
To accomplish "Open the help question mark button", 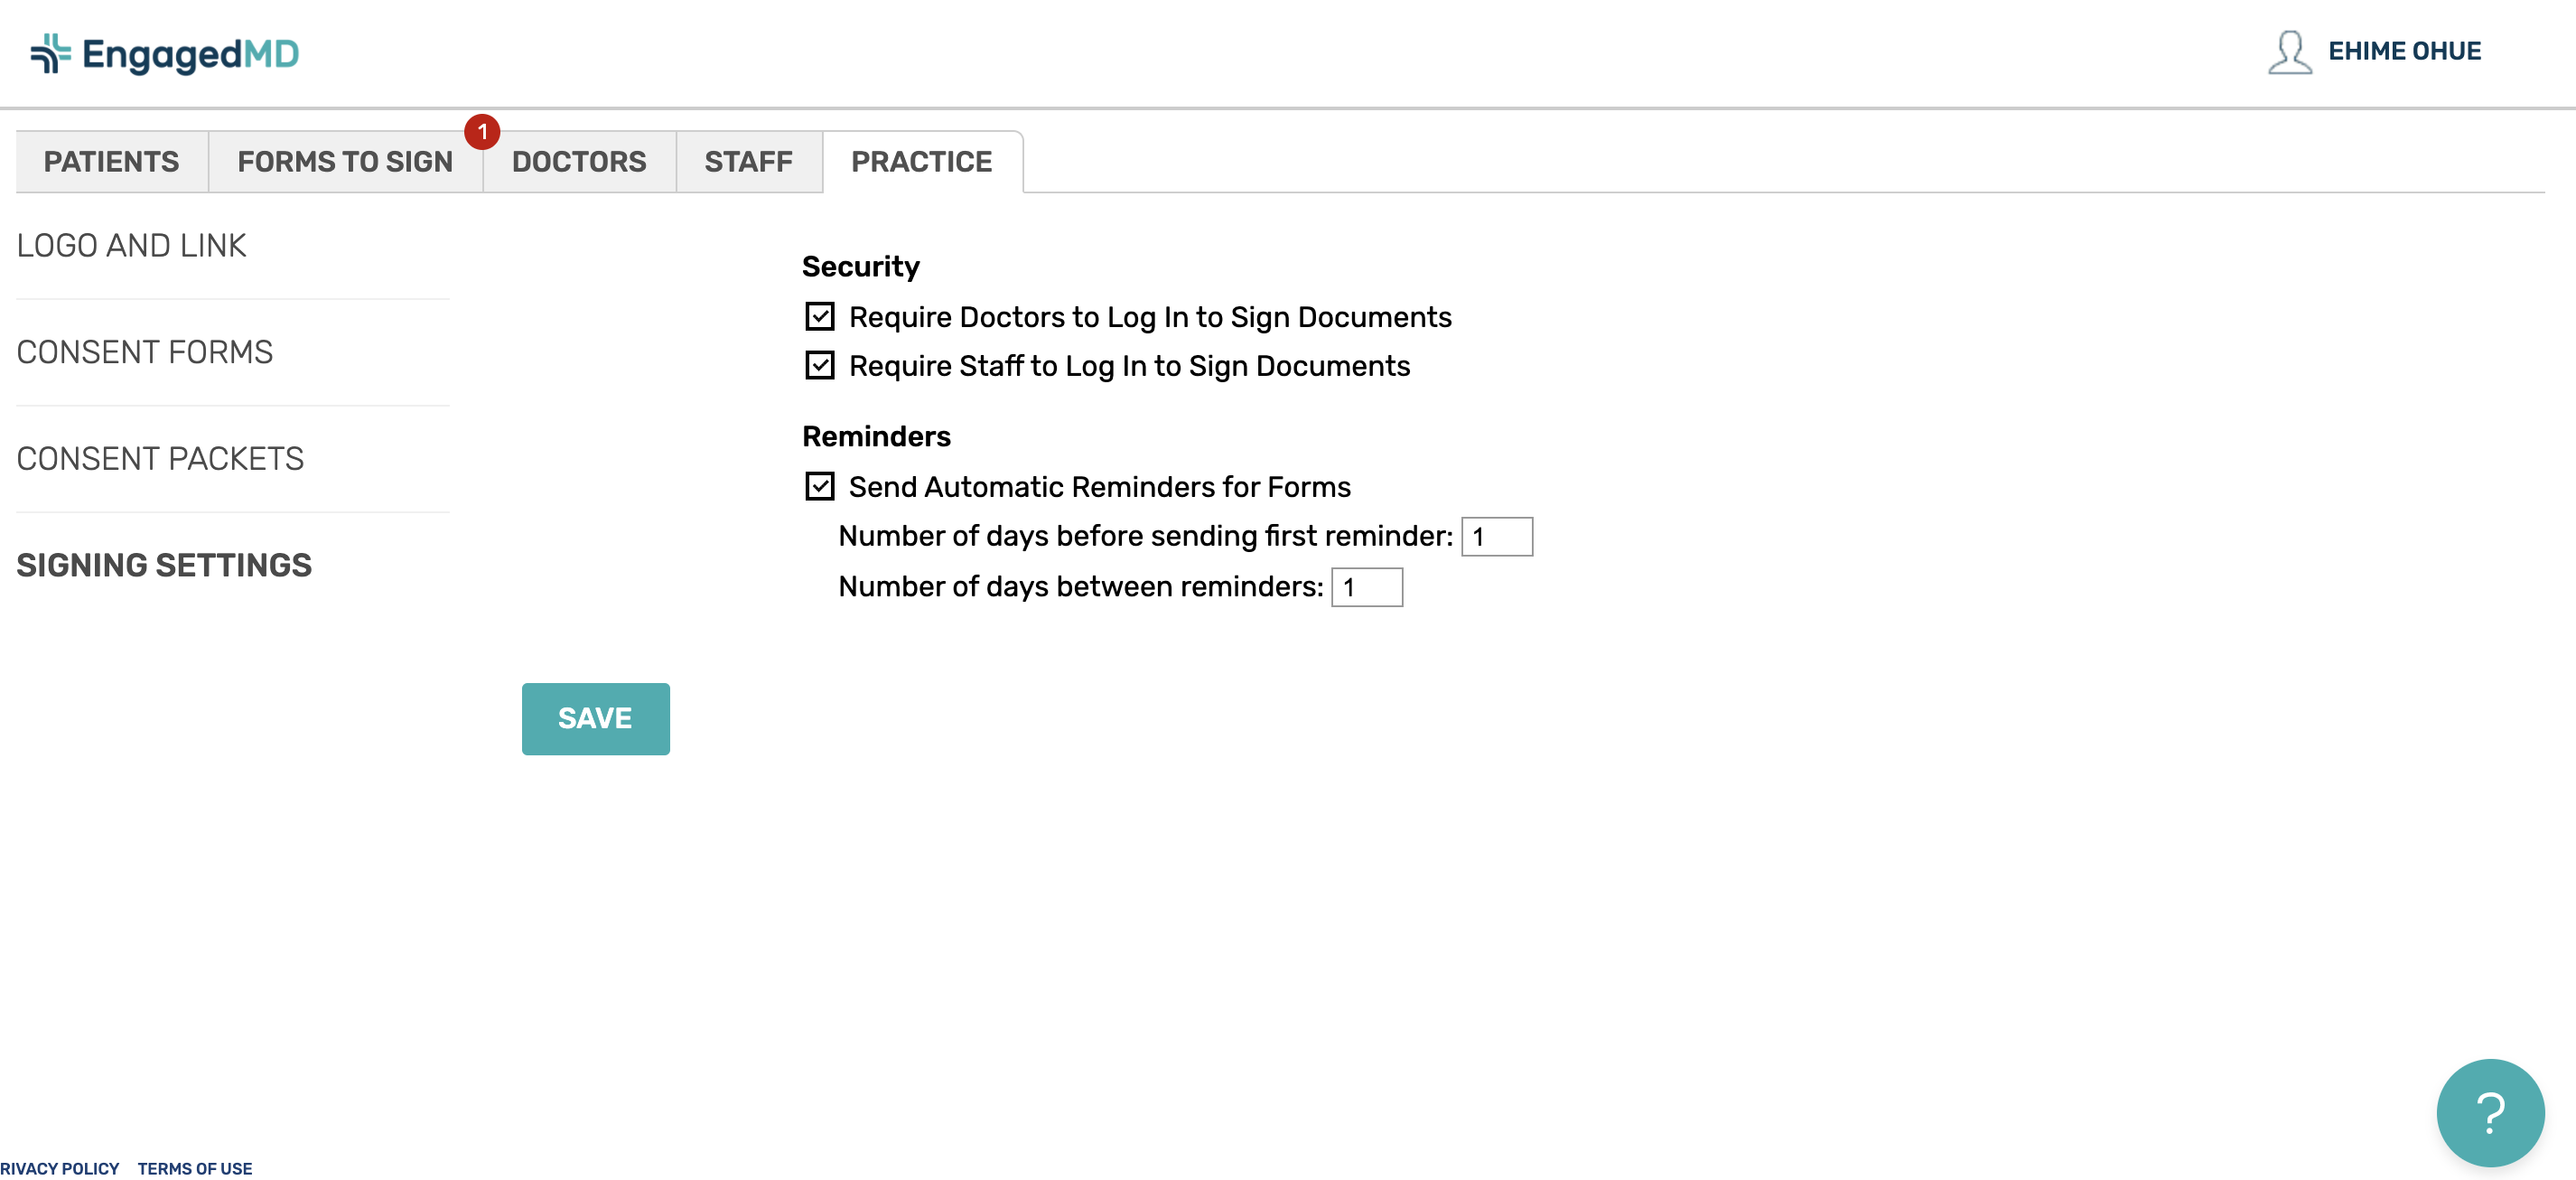I will point(2490,1113).
